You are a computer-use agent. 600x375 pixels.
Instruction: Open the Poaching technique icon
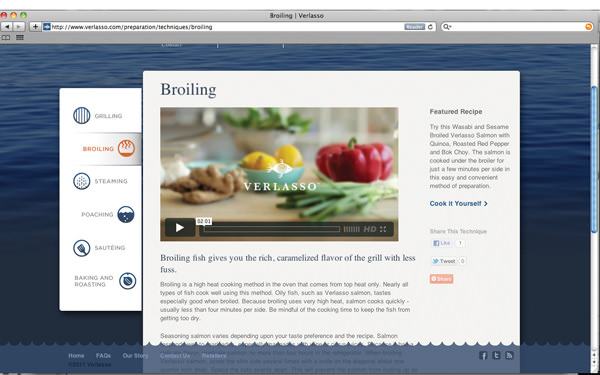point(126,214)
